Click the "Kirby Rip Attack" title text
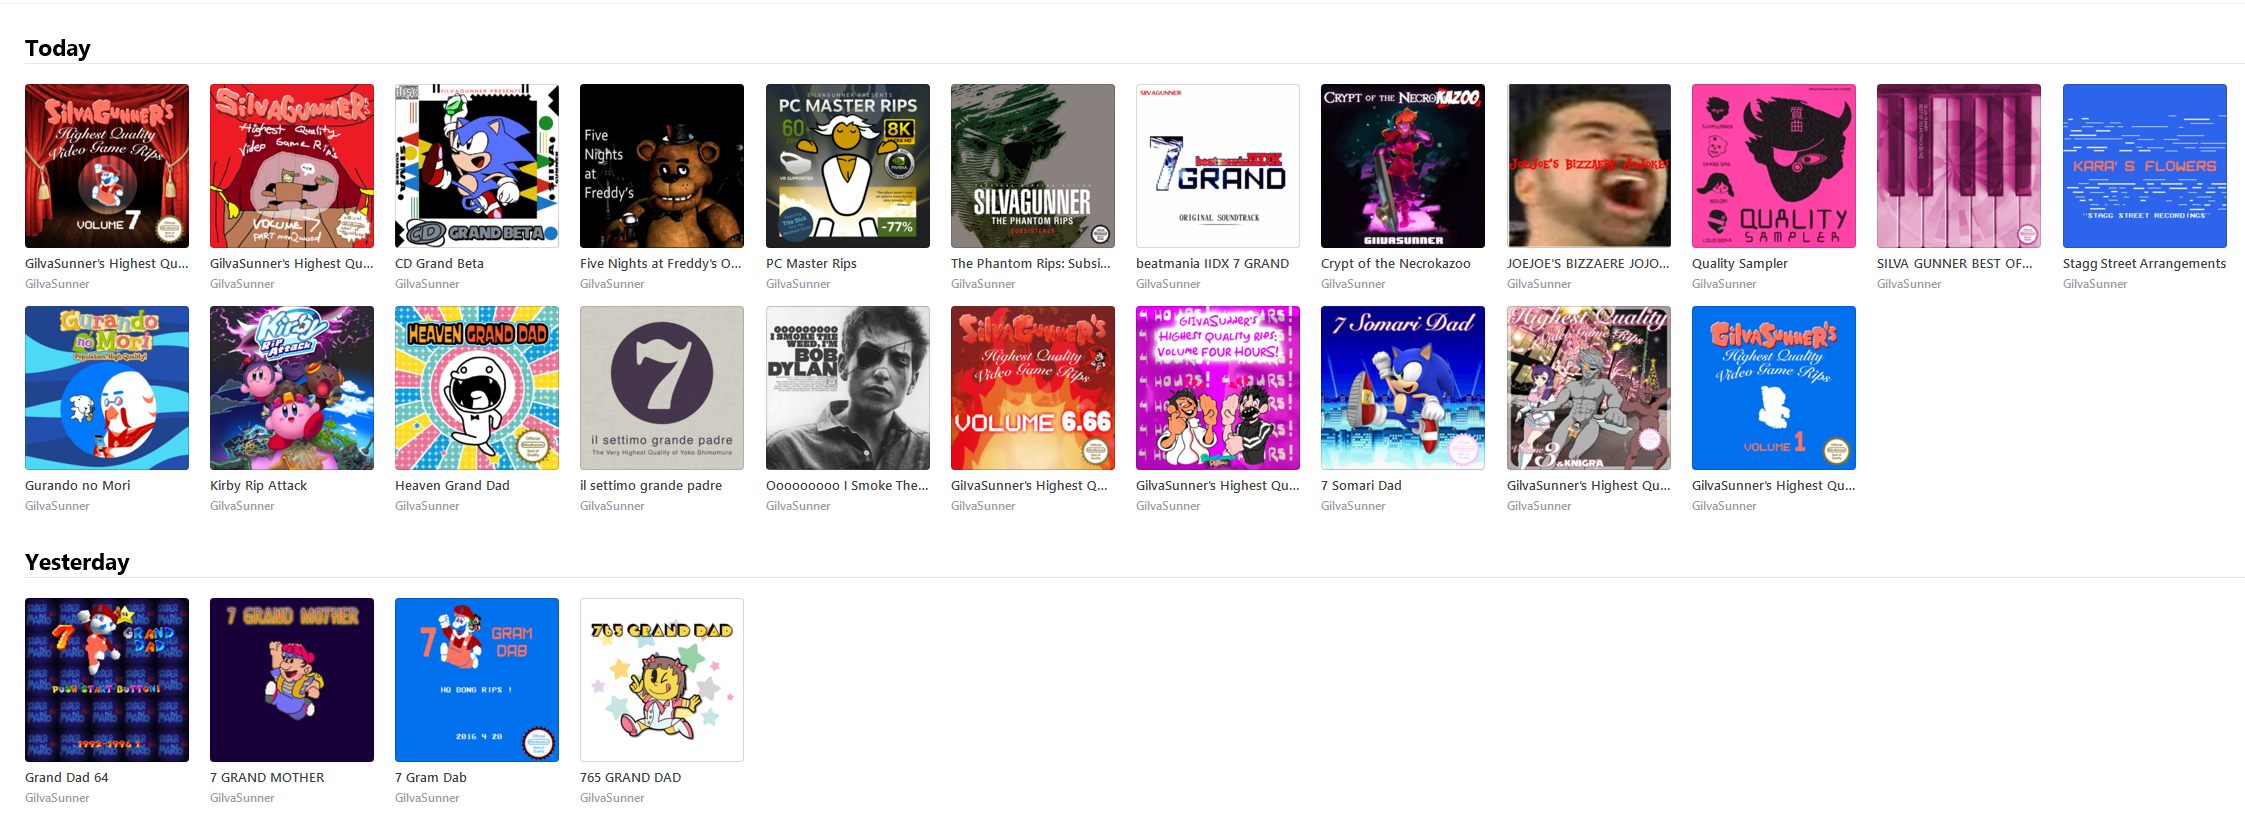The height and width of the screenshot is (817, 2245). (258, 486)
